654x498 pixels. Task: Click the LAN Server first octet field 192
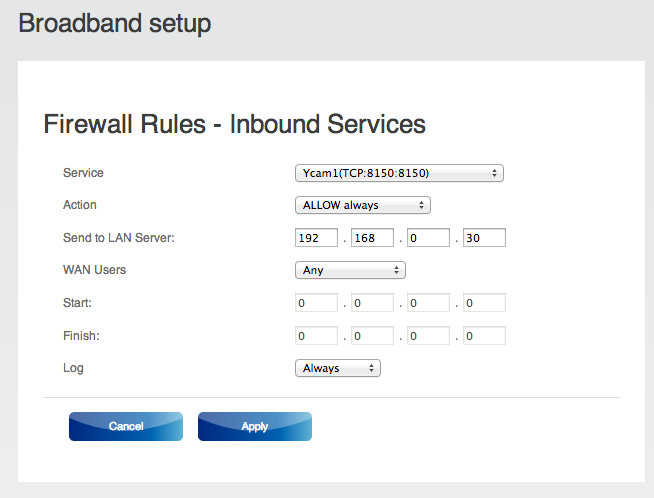[x=316, y=238]
